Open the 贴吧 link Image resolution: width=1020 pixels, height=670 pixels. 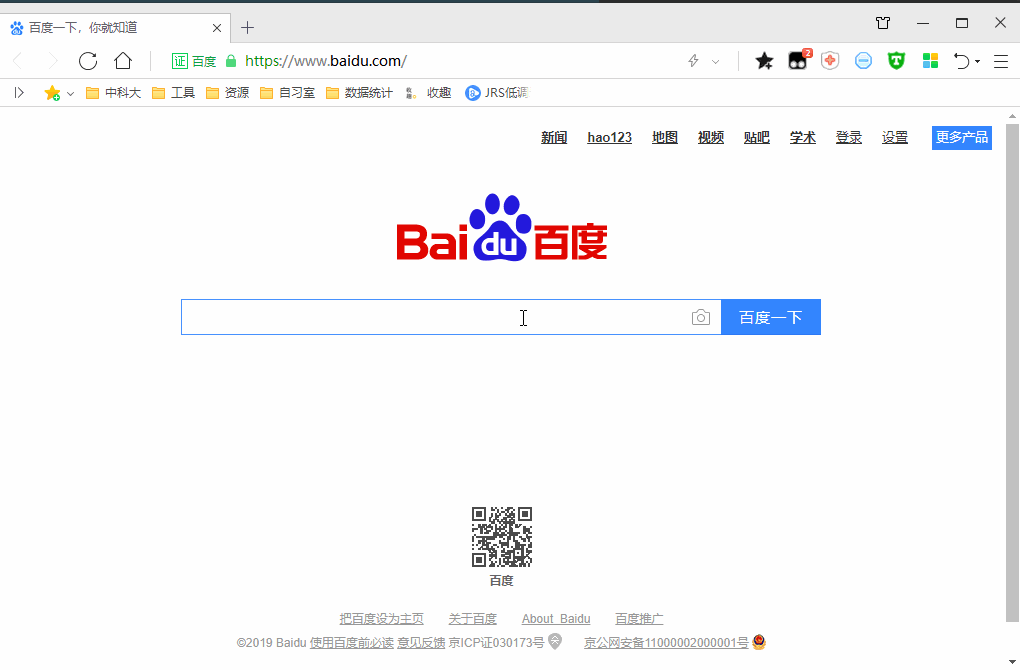pos(757,137)
